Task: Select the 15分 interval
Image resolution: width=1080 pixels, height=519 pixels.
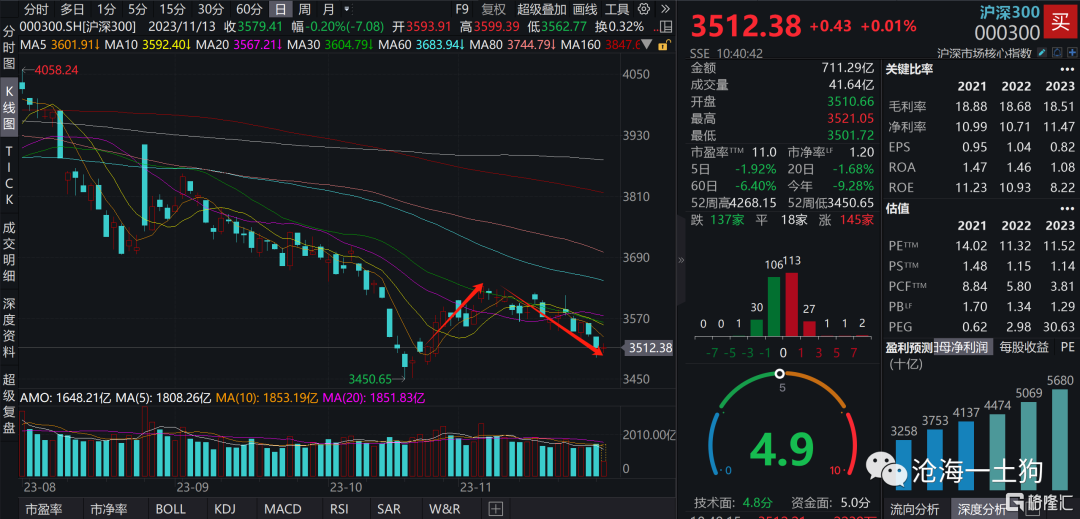Action: pos(172,10)
